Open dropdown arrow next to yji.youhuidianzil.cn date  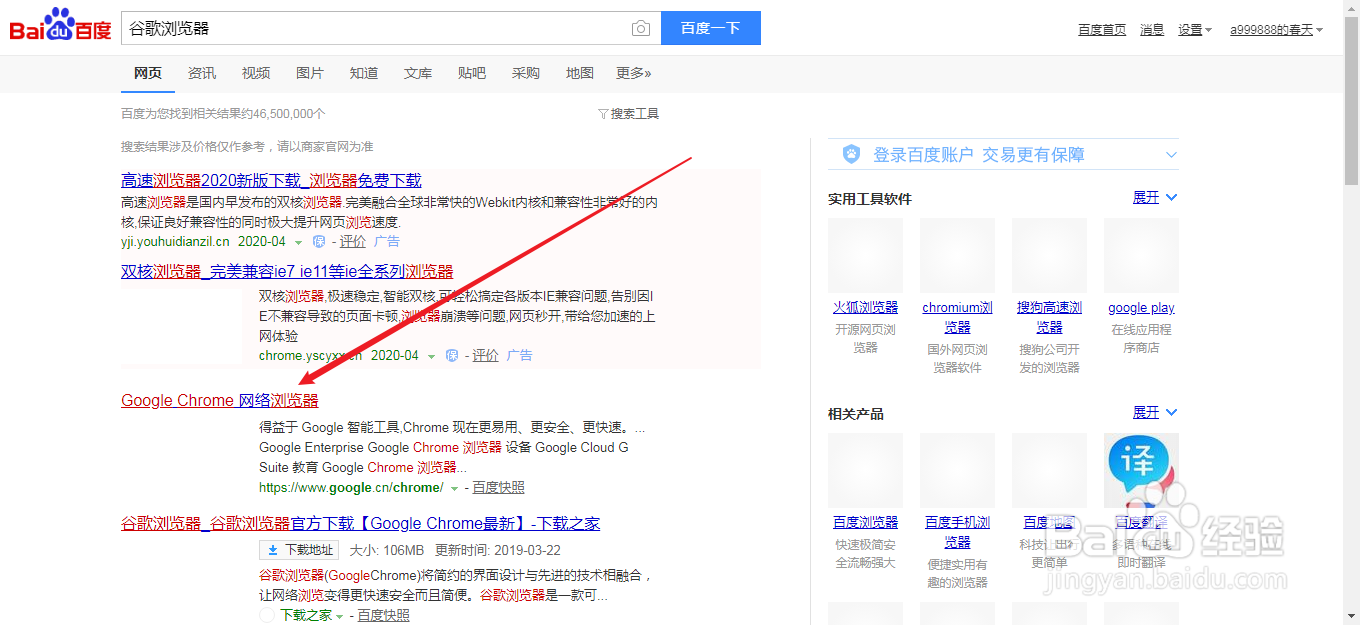pos(298,243)
